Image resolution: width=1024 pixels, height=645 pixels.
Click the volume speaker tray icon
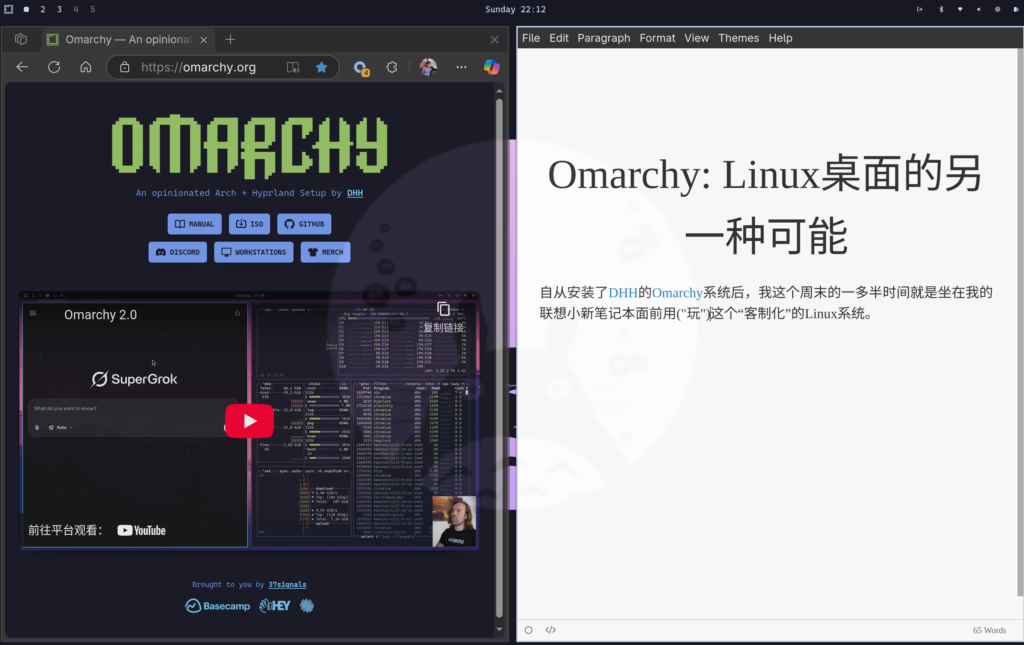pos(978,9)
